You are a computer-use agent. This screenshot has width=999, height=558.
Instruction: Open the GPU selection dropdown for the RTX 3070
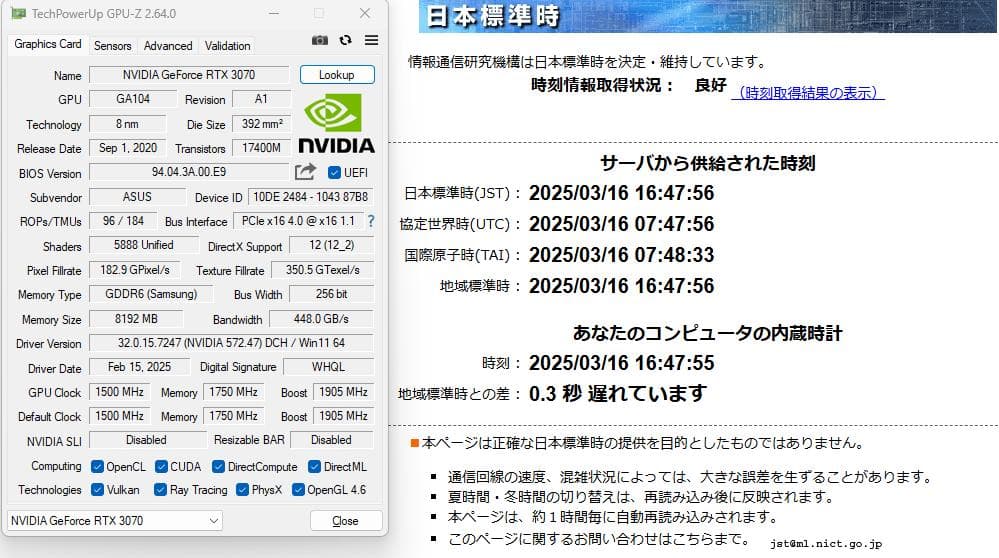tap(115, 520)
